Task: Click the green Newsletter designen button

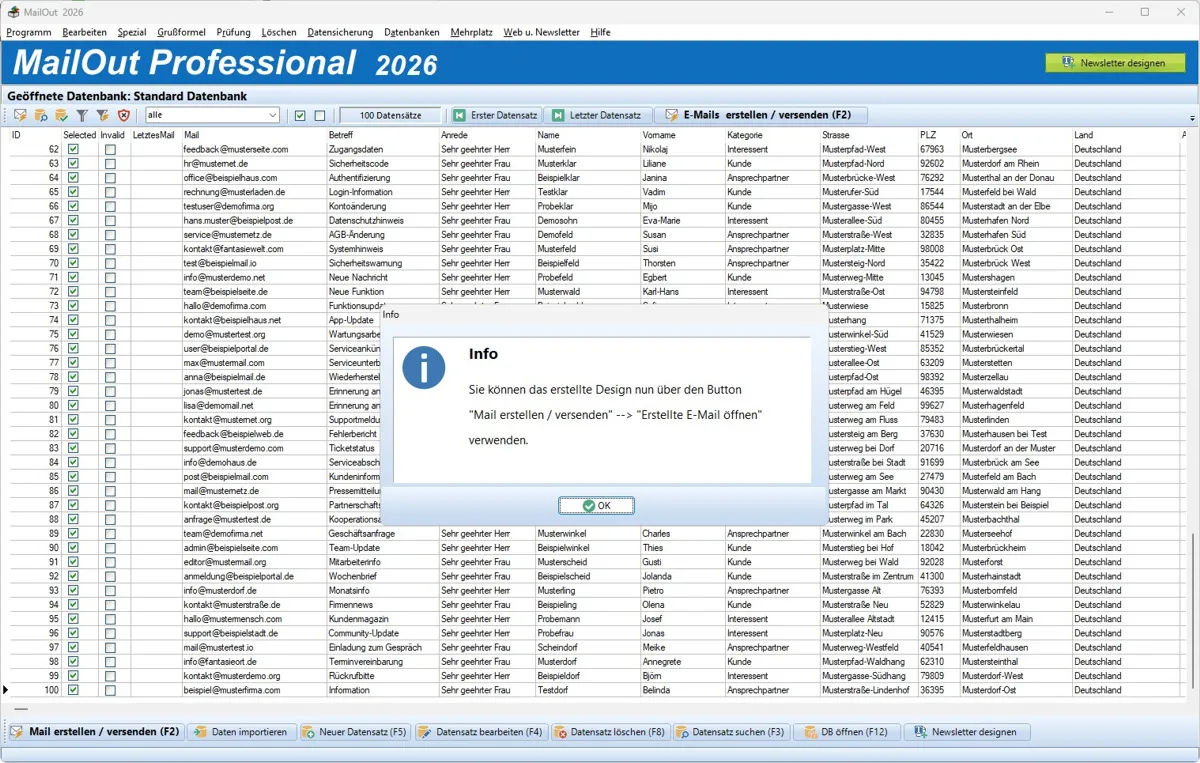Action: 1114,63
